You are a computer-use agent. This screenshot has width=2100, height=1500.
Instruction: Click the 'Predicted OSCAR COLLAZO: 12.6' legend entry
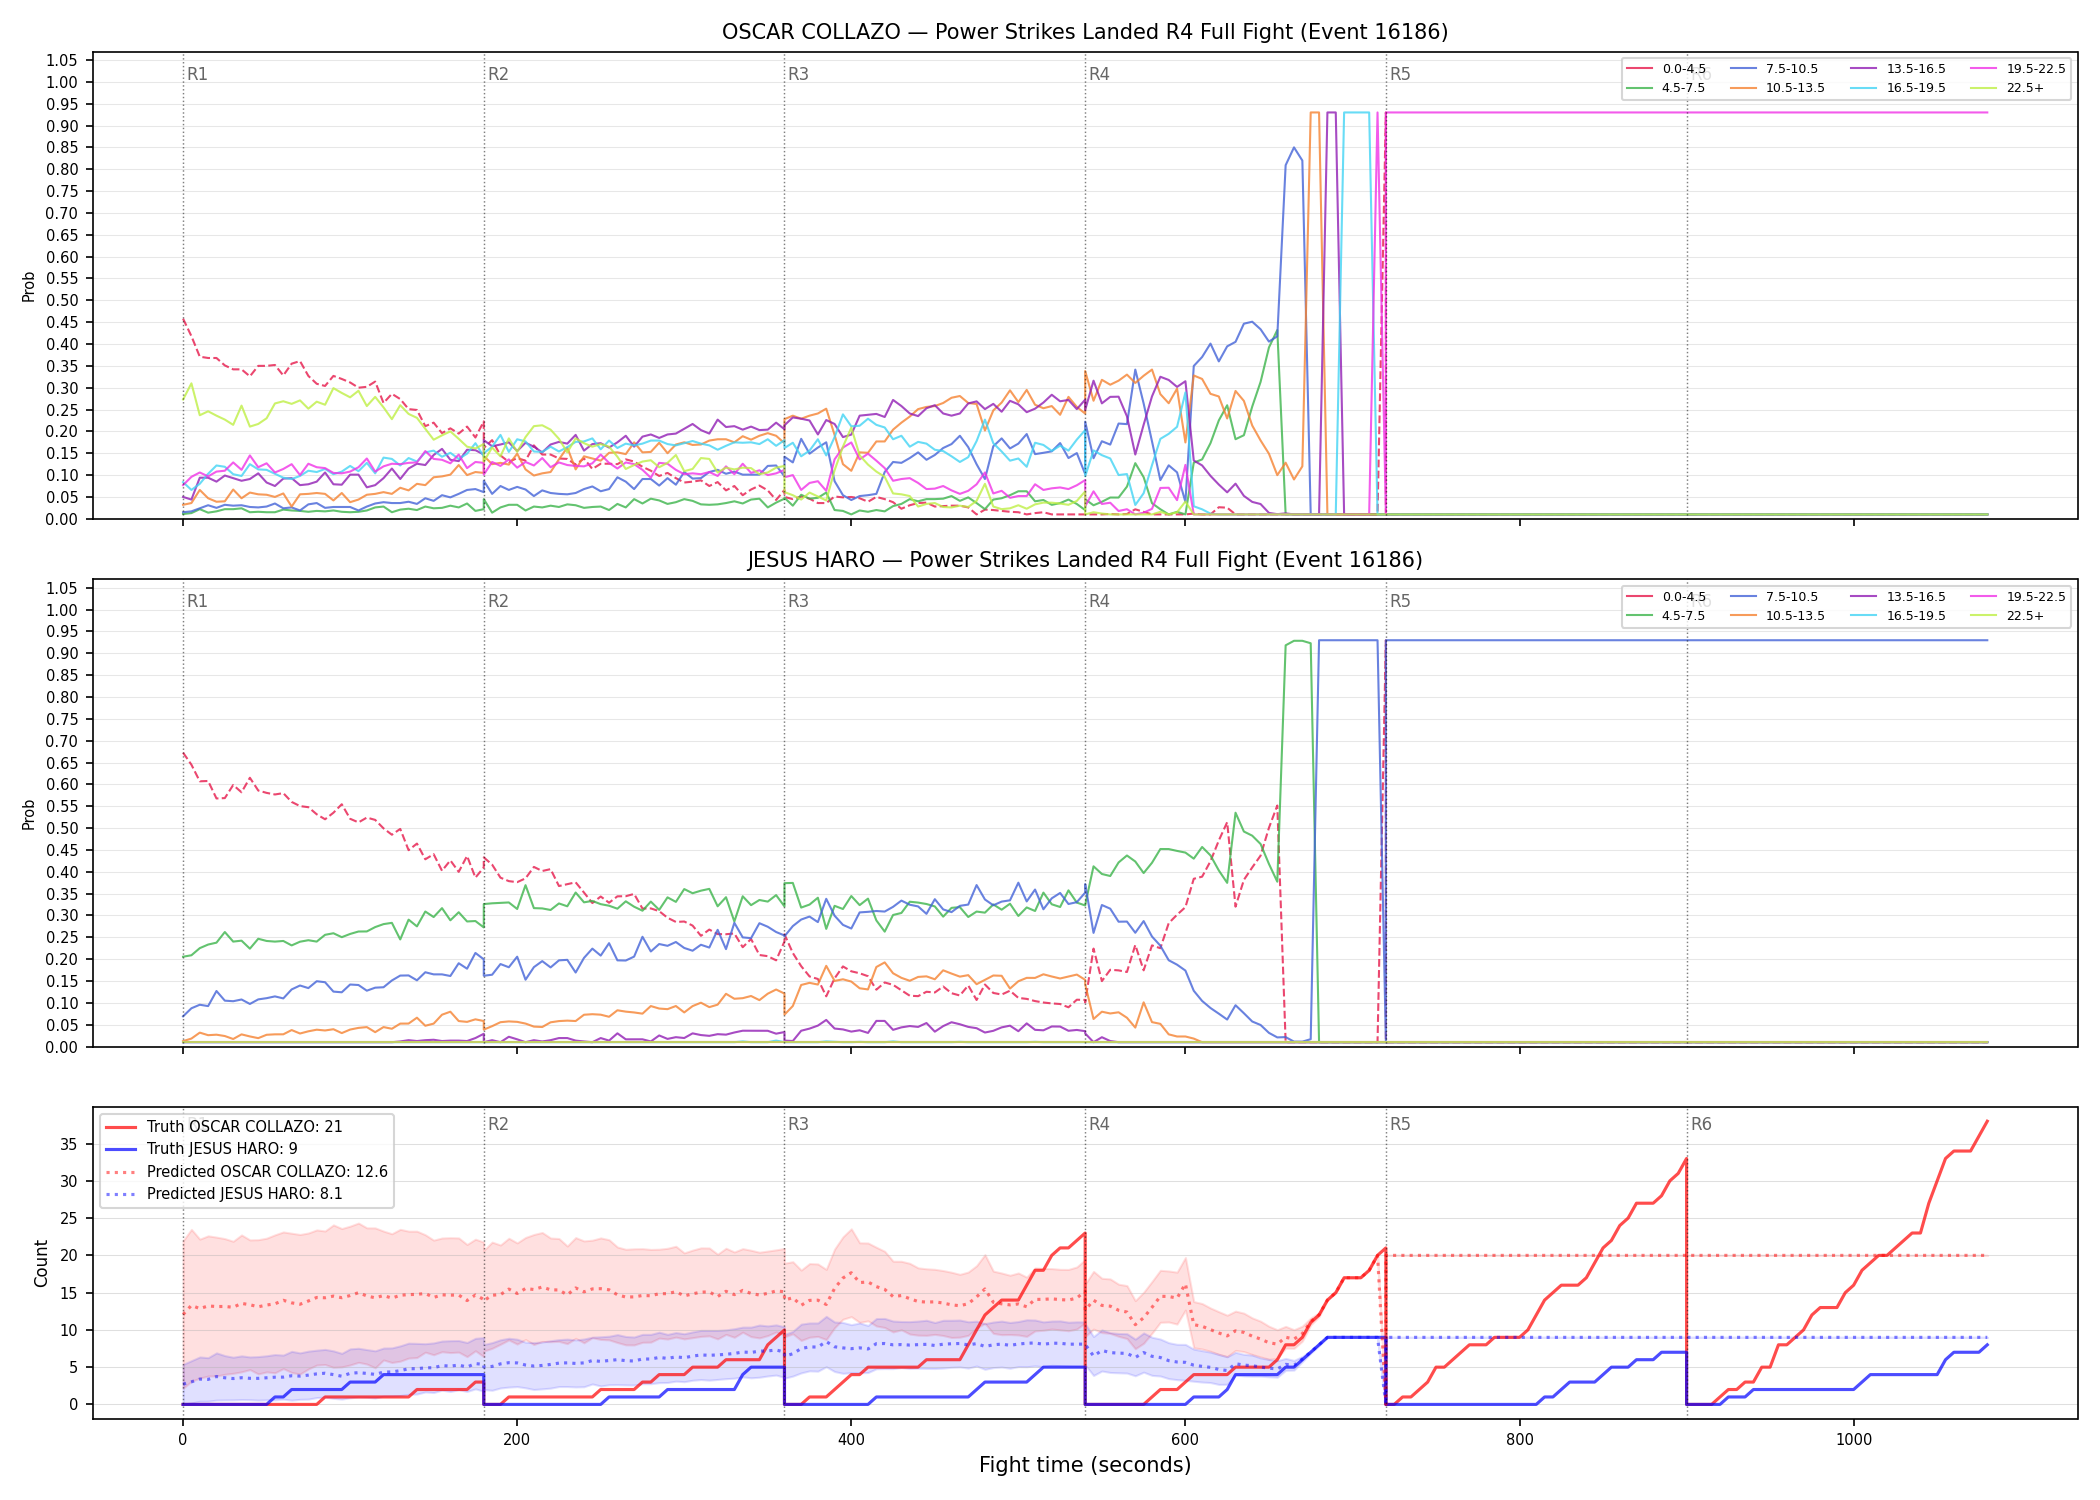point(247,1172)
